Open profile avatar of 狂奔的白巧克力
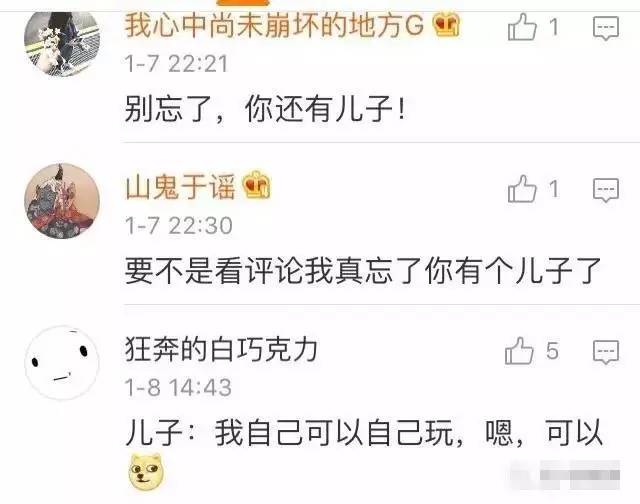640x504 pixels. pyautogui.click(x=62, y=362)
